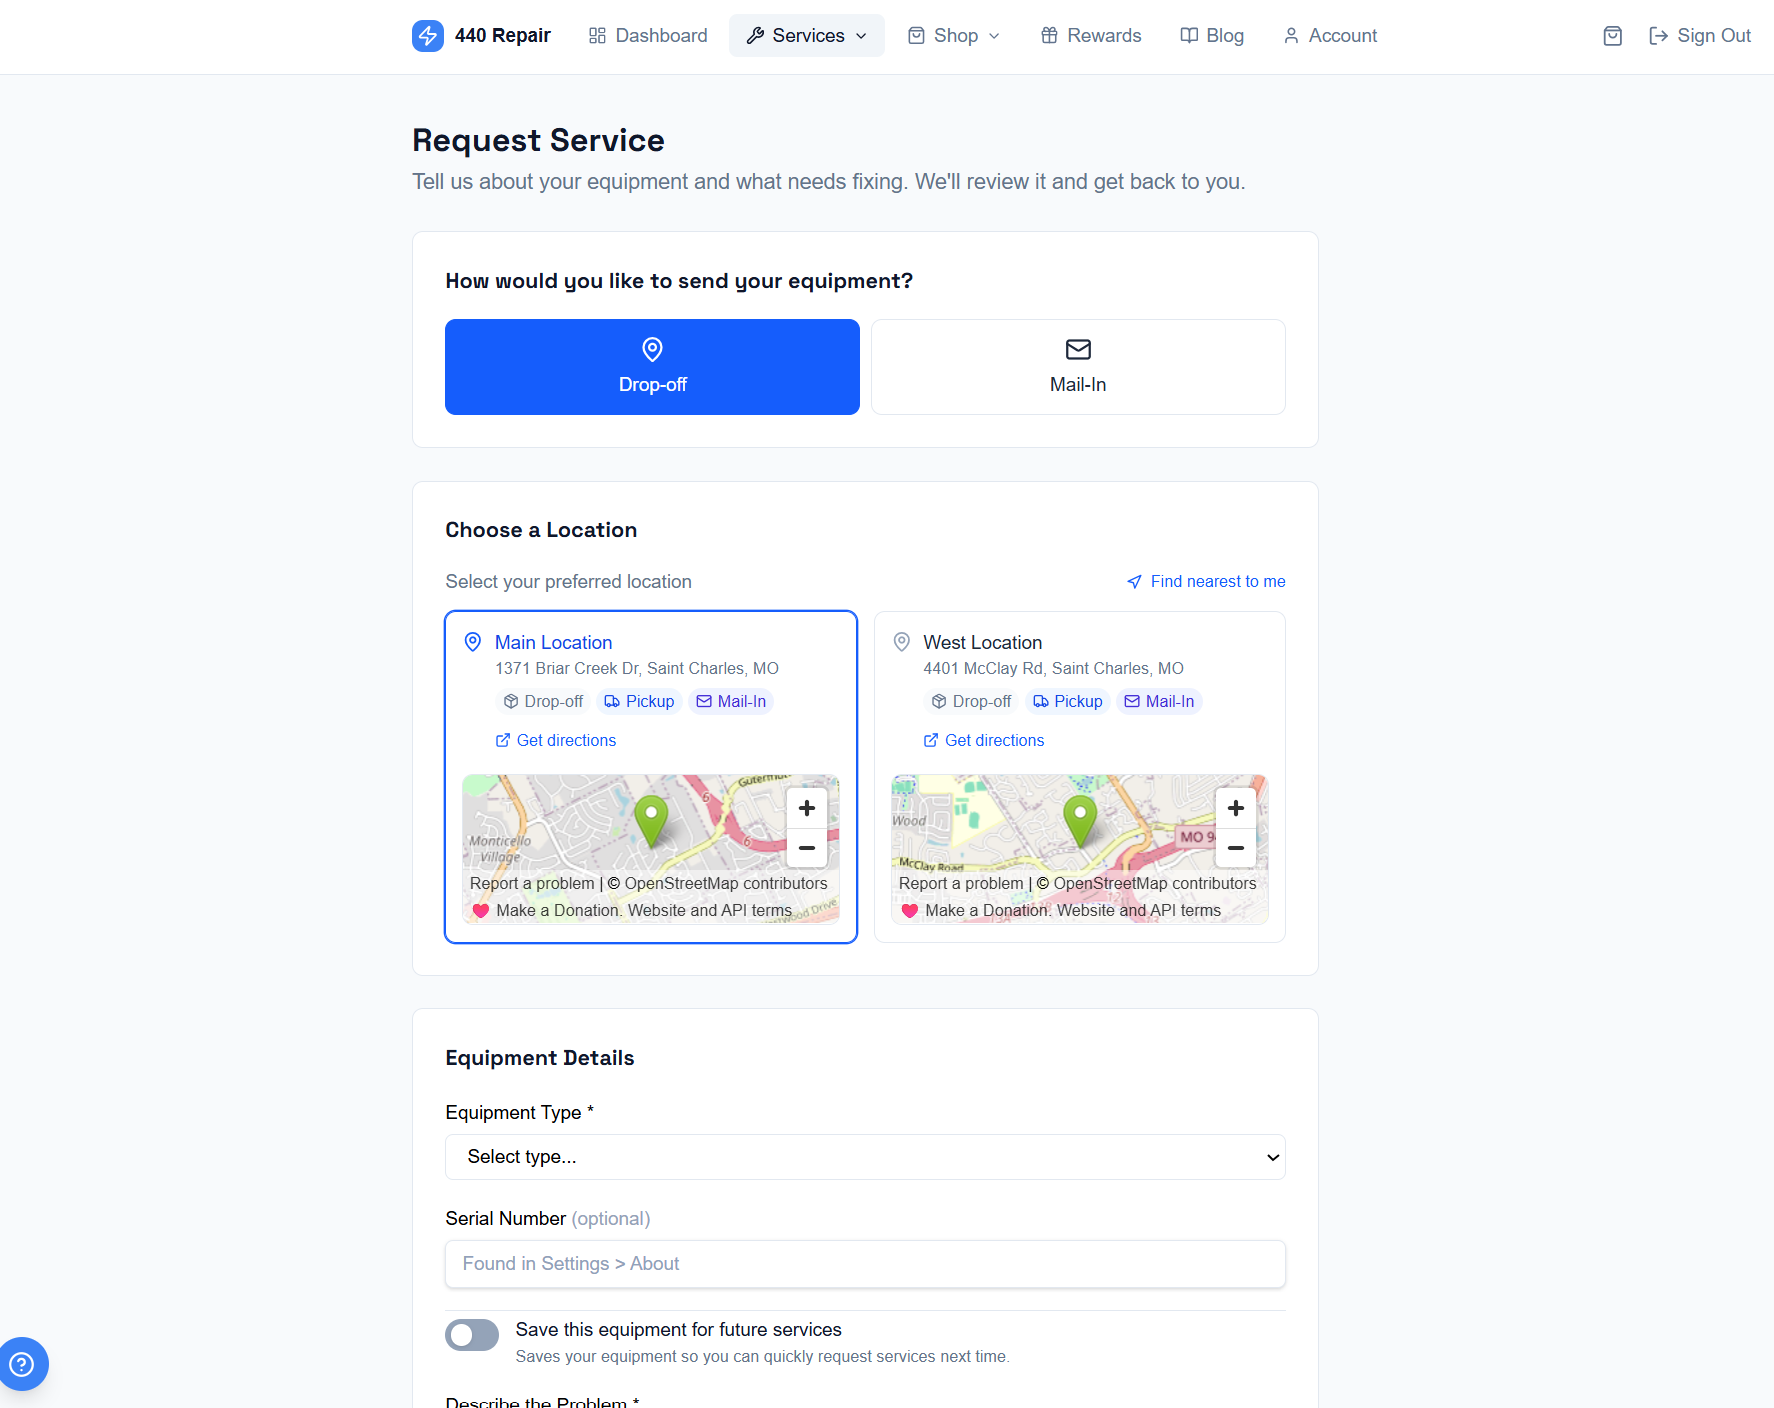Go to the Dashboard nav item

[x=648, y=36]
